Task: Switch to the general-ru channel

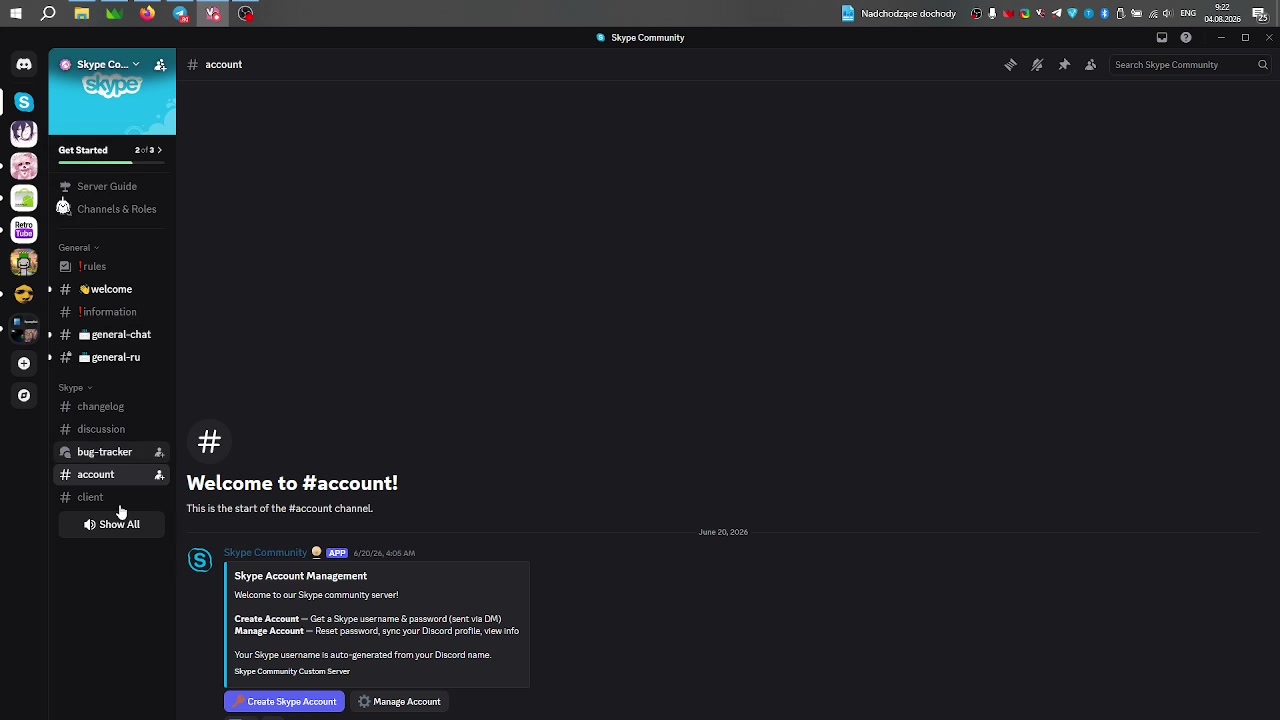Action: (111, 357)
